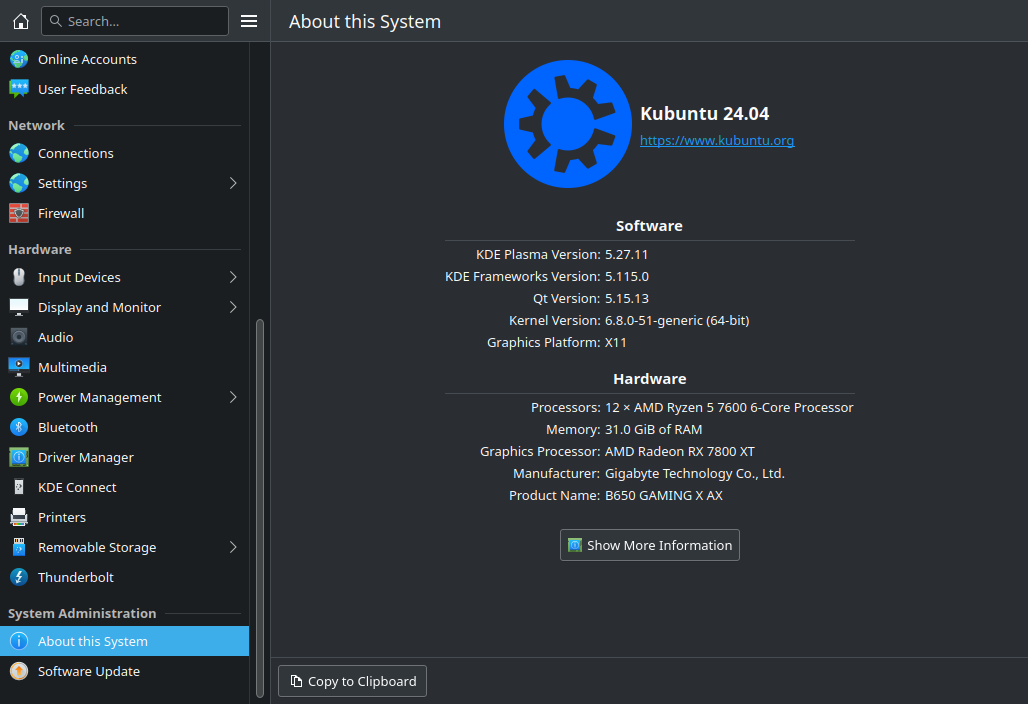Image resolution: width=1028 pixels, height=704 pixels.
Task: Click the home icon in sidebar header
Action: (x=21, y=21)
